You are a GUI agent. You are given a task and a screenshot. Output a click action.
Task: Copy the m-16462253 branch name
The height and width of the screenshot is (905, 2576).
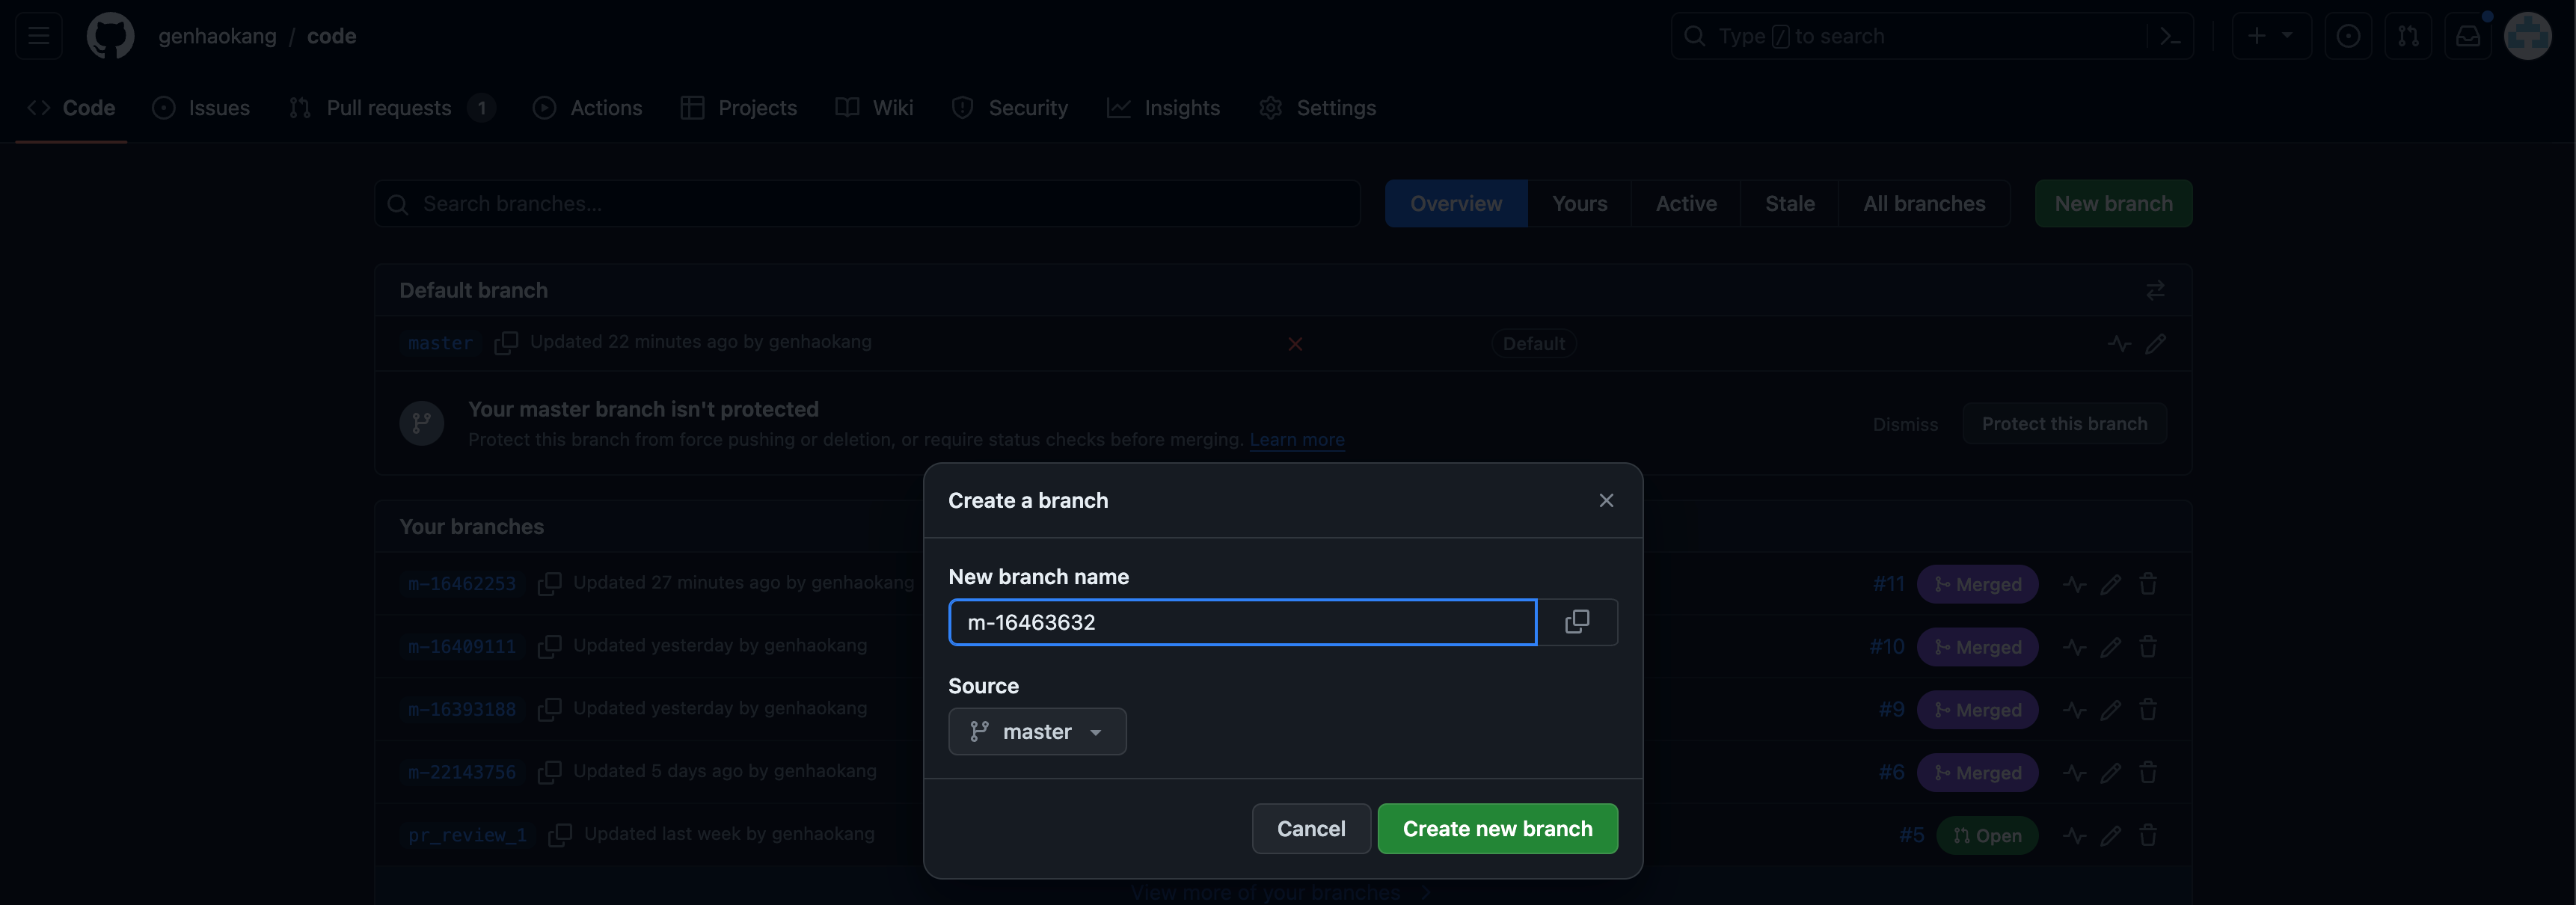click(x=549, y=584)
